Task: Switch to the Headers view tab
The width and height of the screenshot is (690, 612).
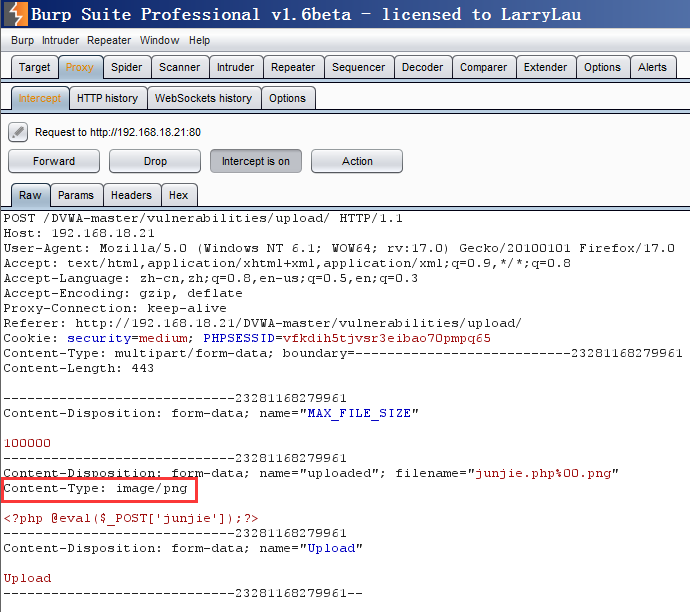Action: coord(131,195)
